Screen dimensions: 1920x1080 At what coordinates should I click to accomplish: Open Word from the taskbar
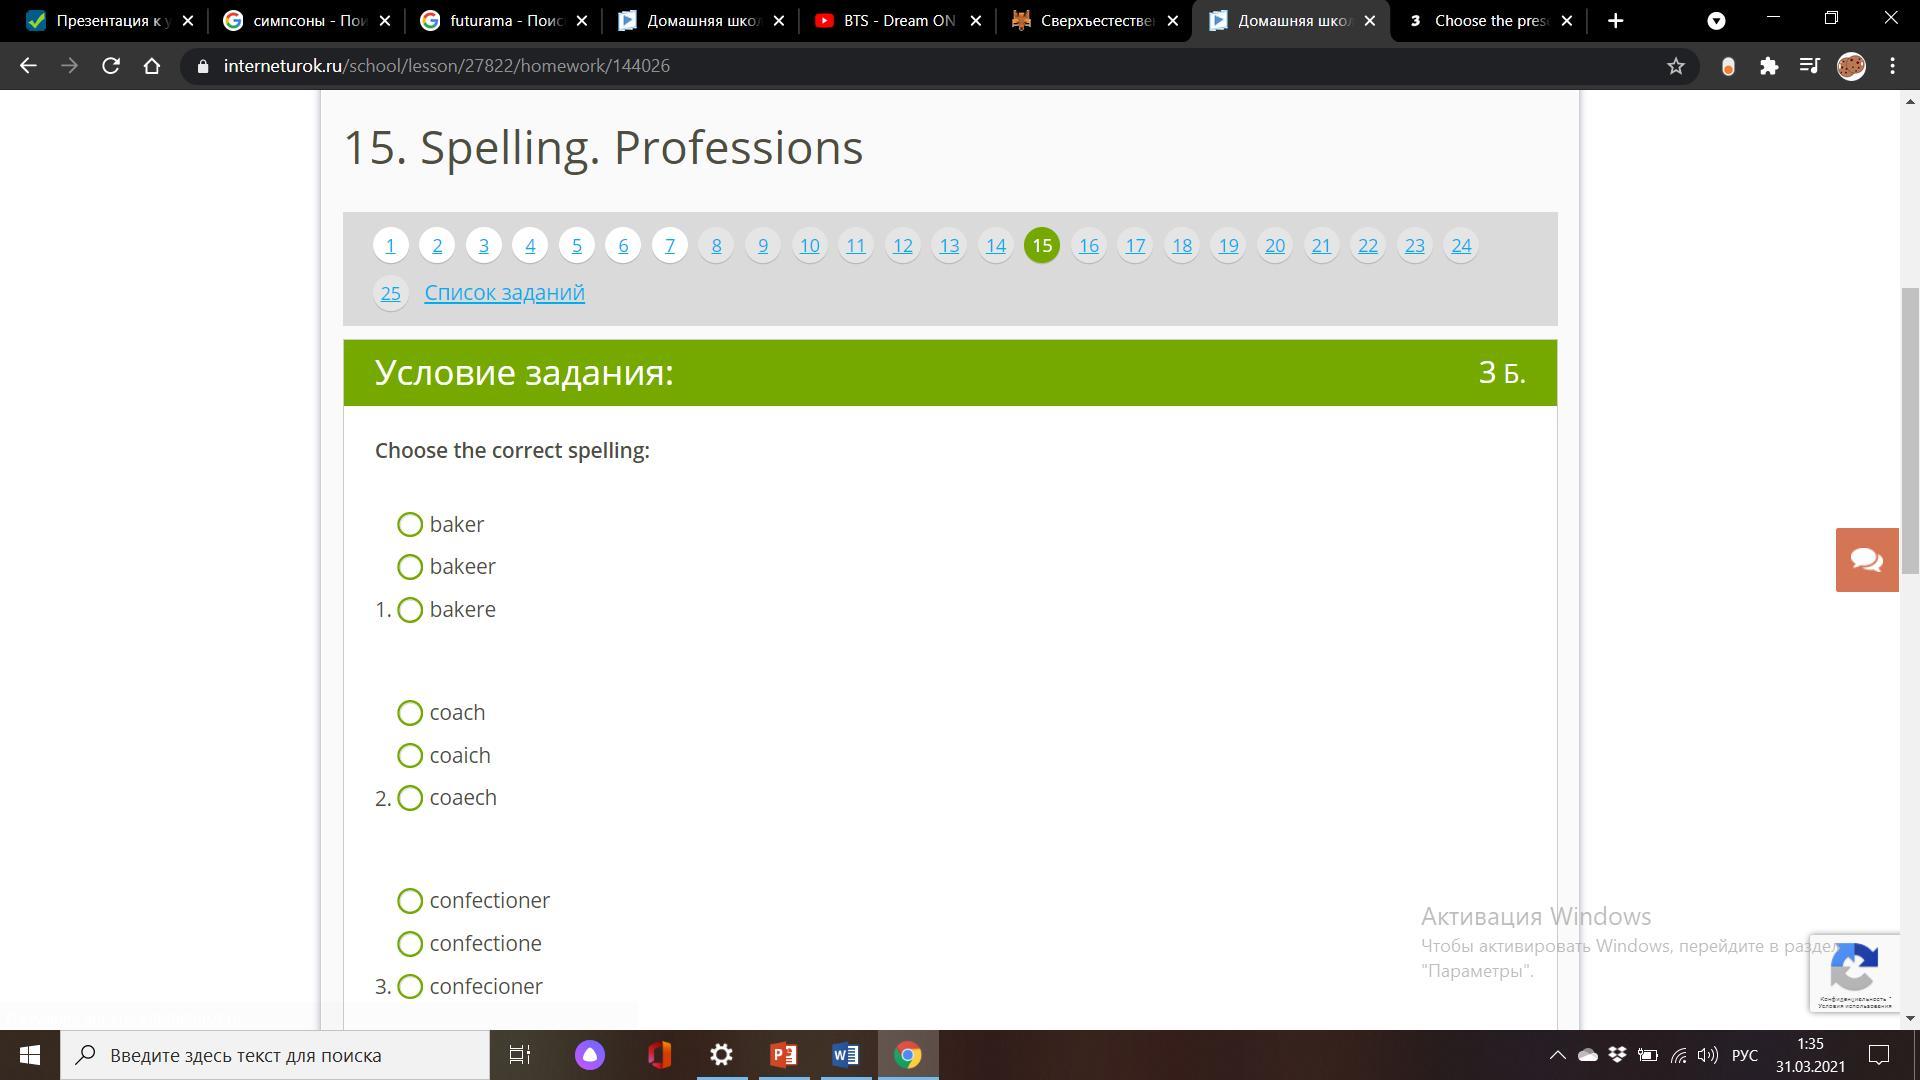click(x=845, y=1055)
